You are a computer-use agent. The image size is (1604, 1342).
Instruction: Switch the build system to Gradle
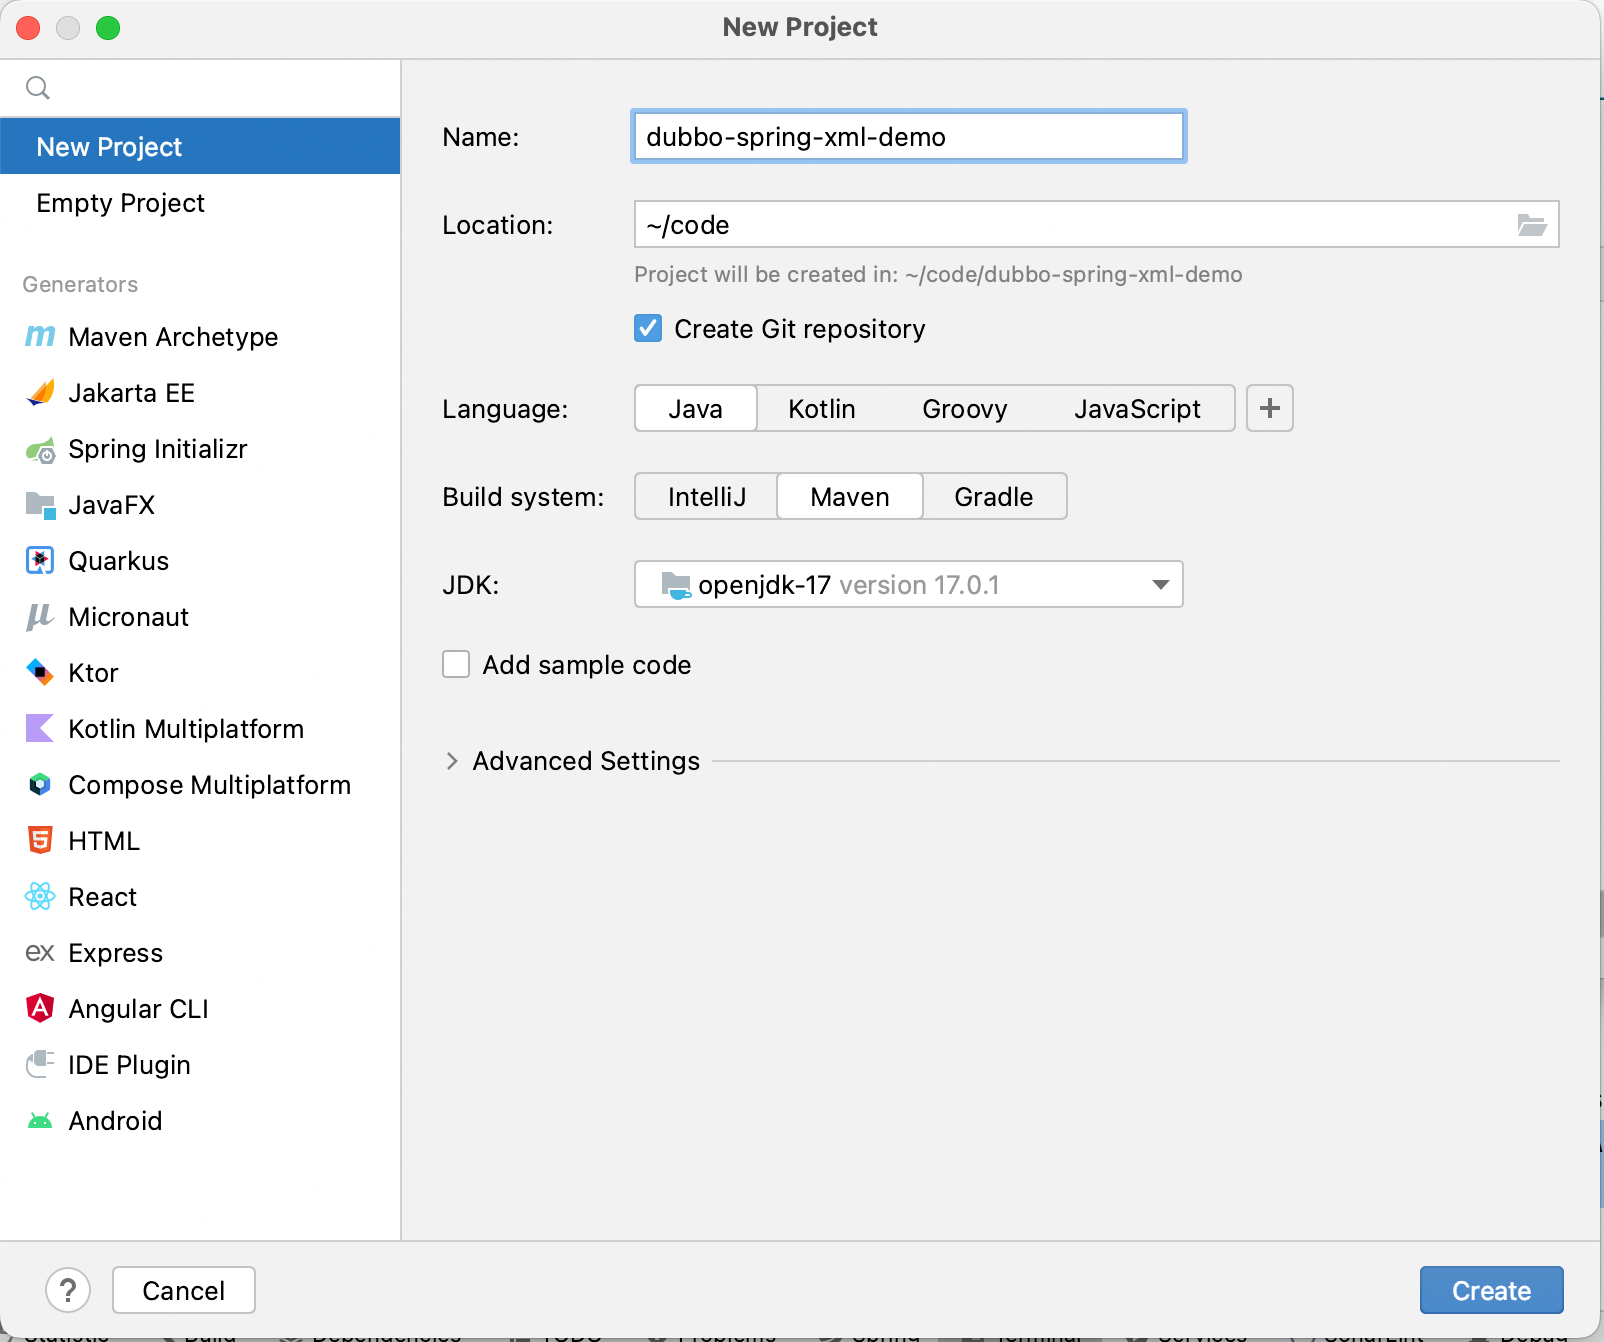(x=993, y=497)
